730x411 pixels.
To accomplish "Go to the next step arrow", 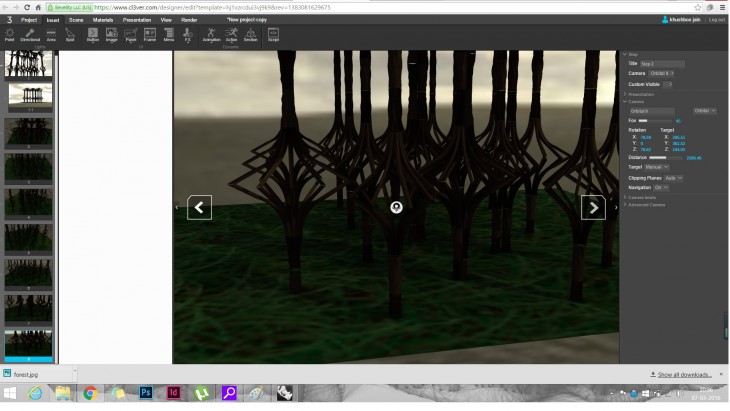I will click(x=593, y=207).
